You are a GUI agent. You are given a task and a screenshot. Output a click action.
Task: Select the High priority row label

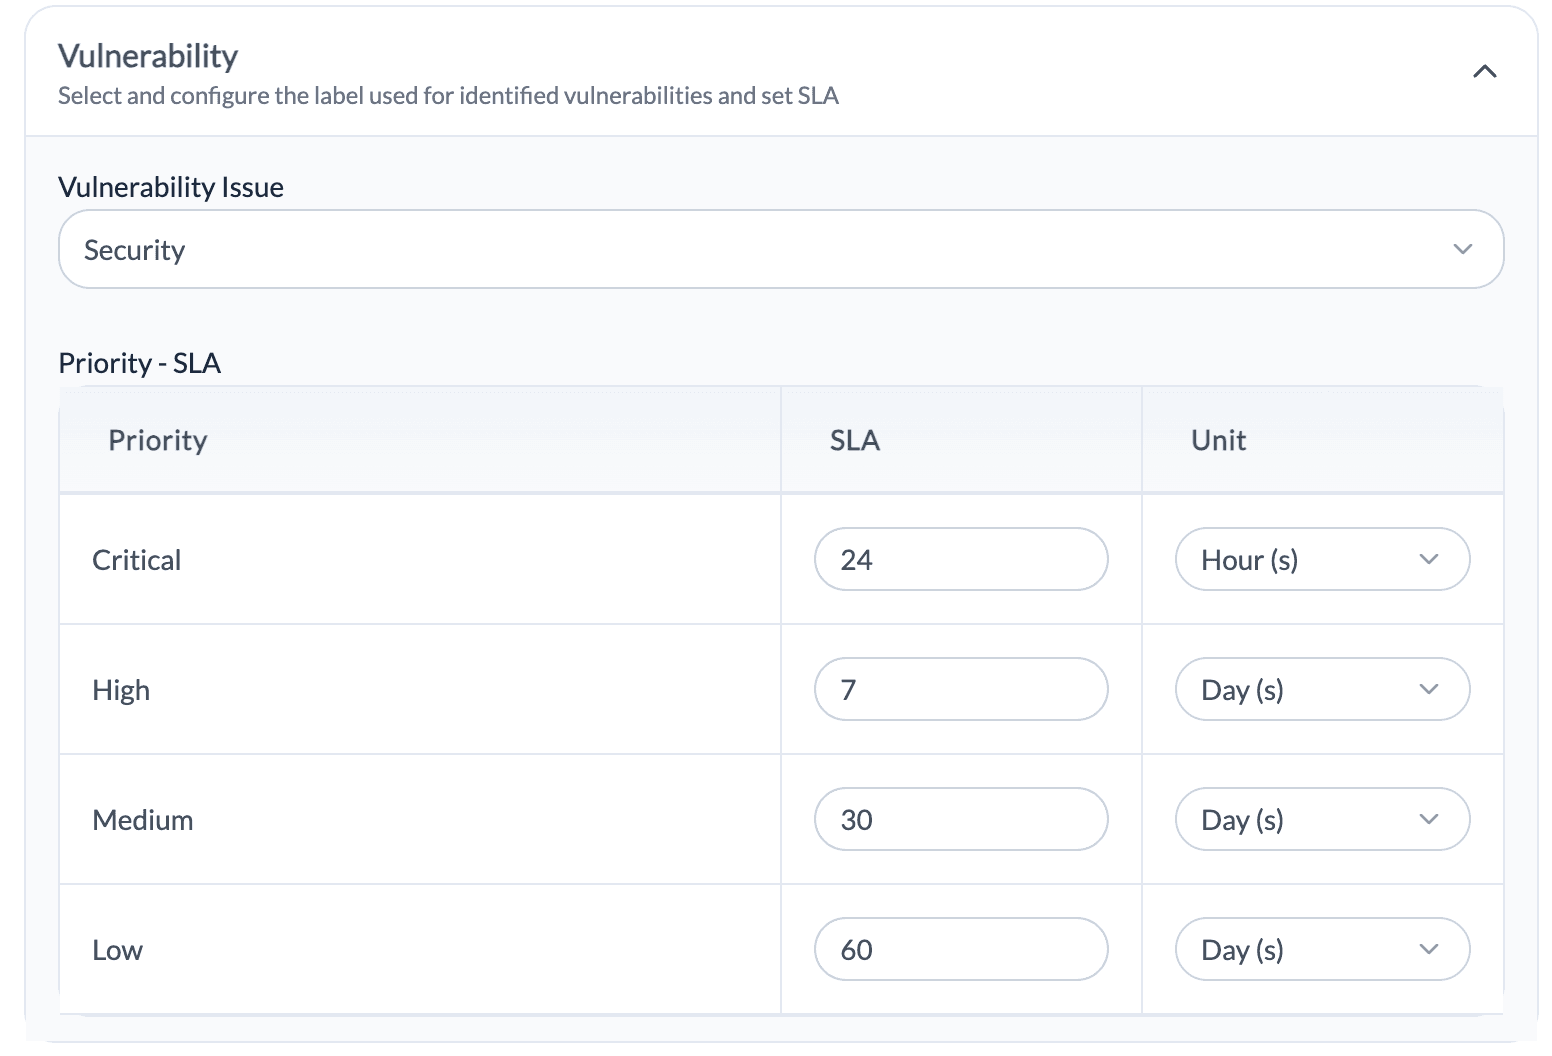121,690
